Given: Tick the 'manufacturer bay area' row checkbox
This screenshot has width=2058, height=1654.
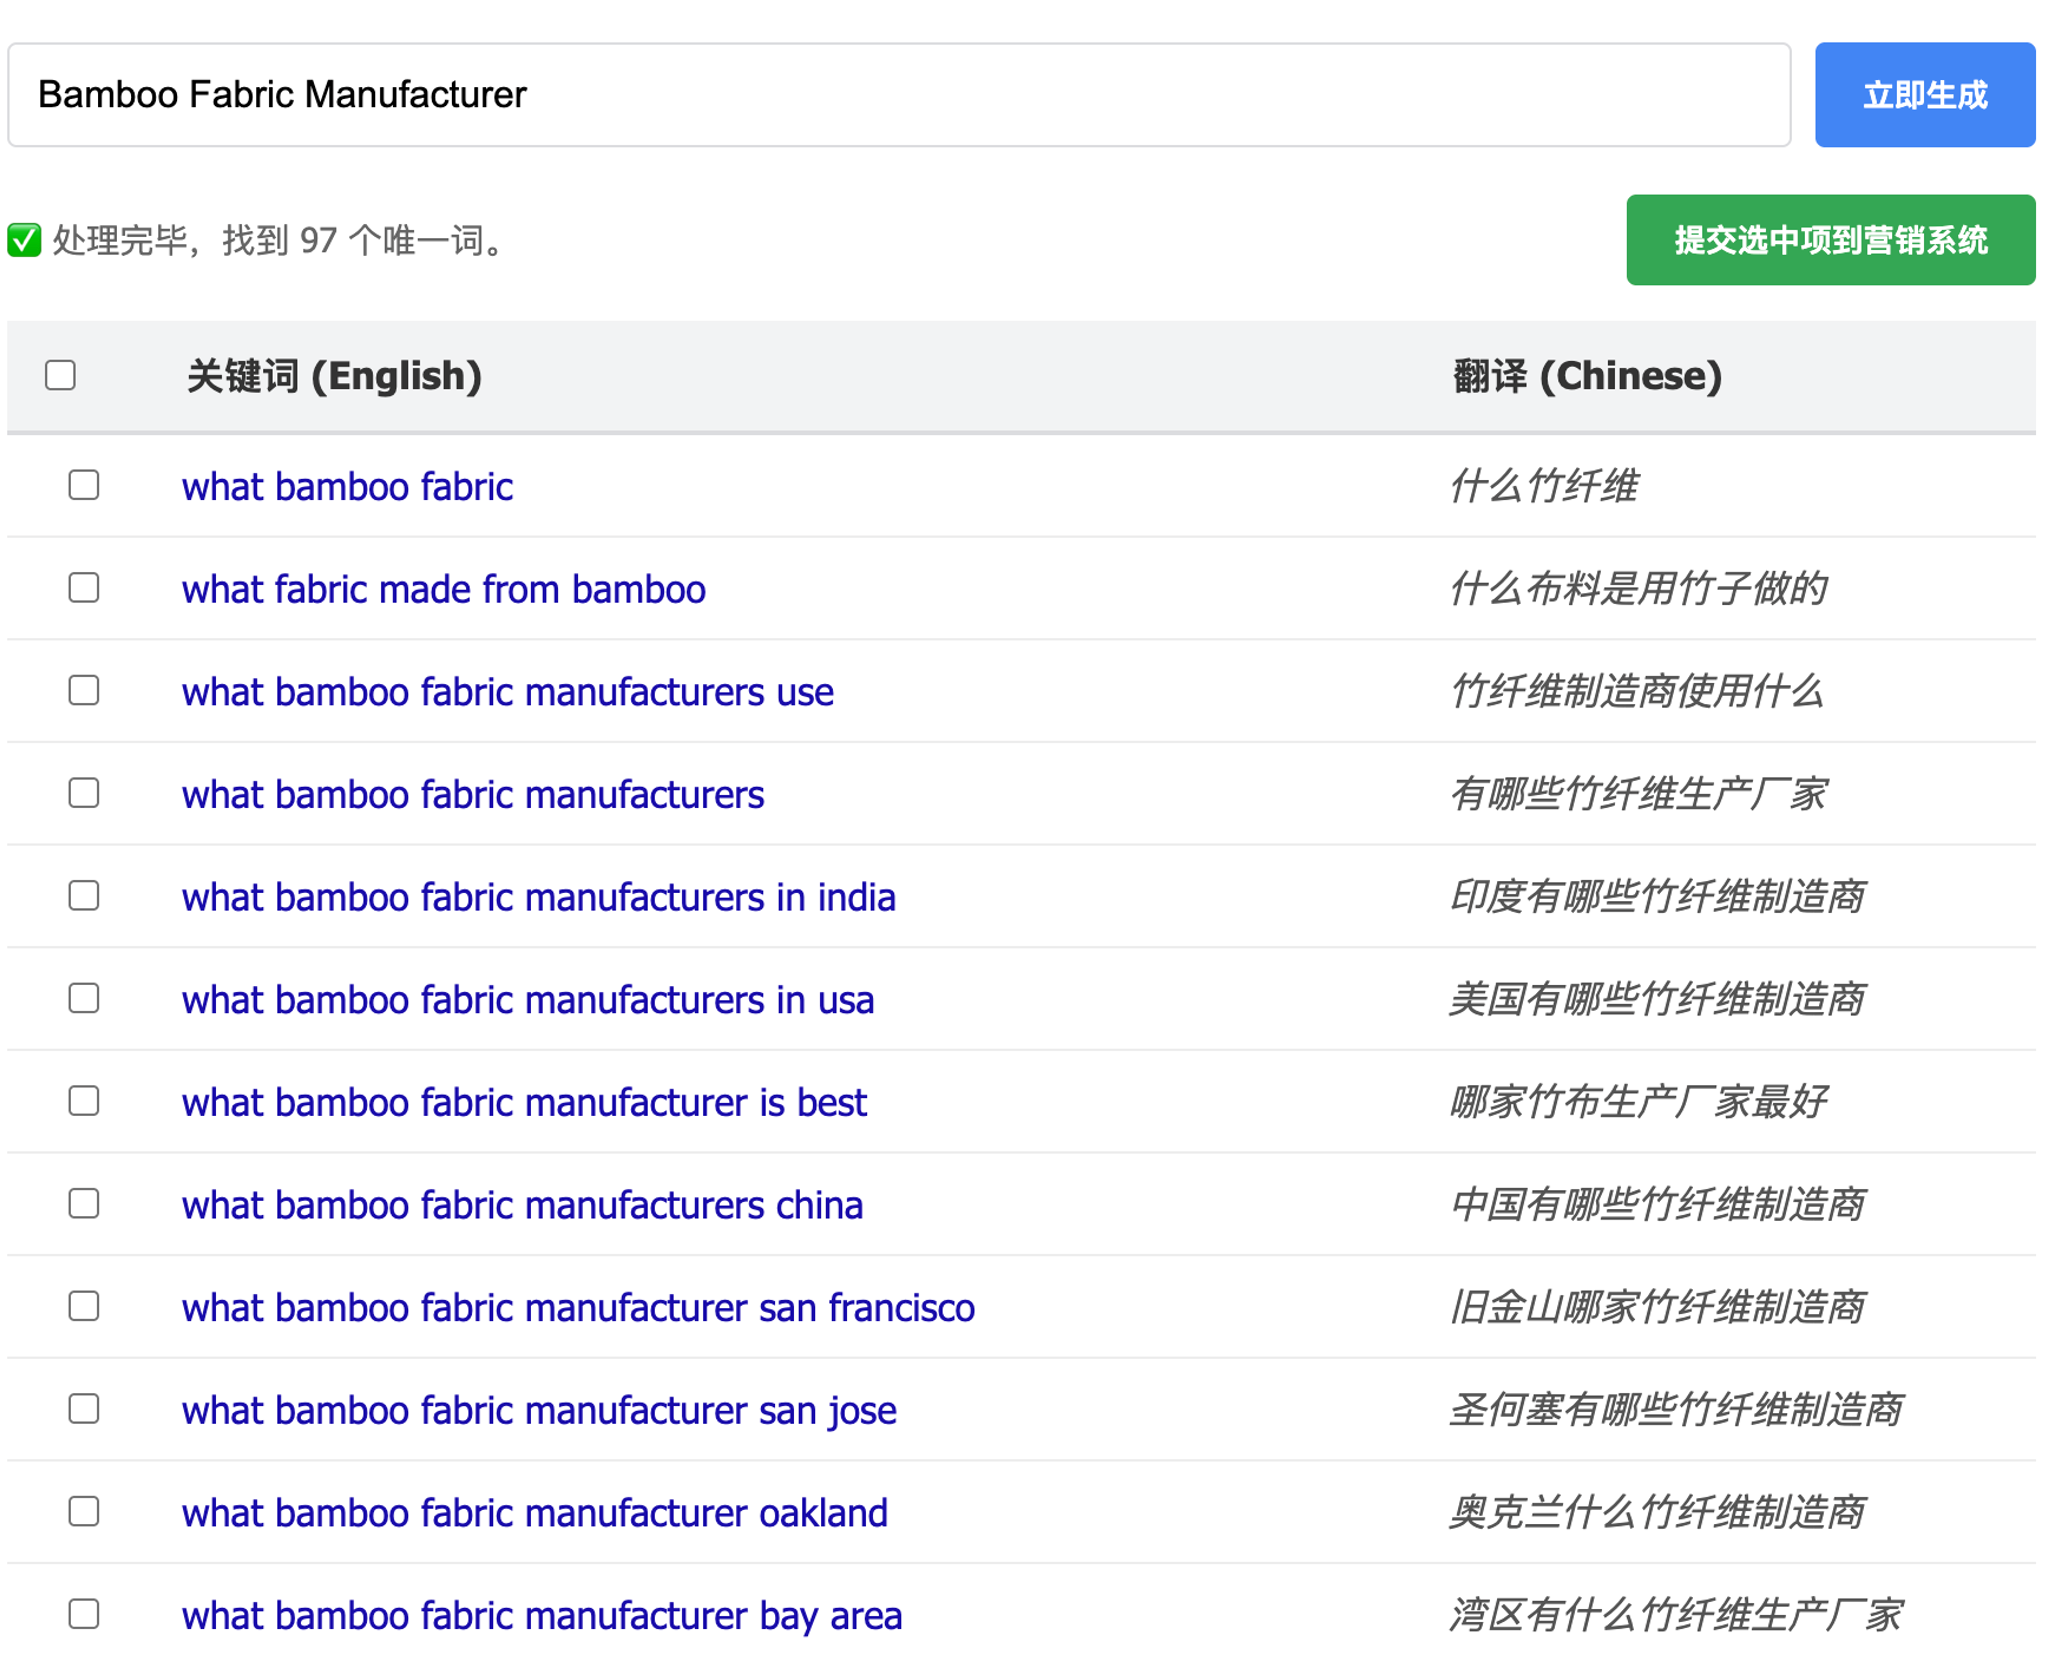Looking at the screenshot, I should pyautogui.click(x=84, y=1614).
